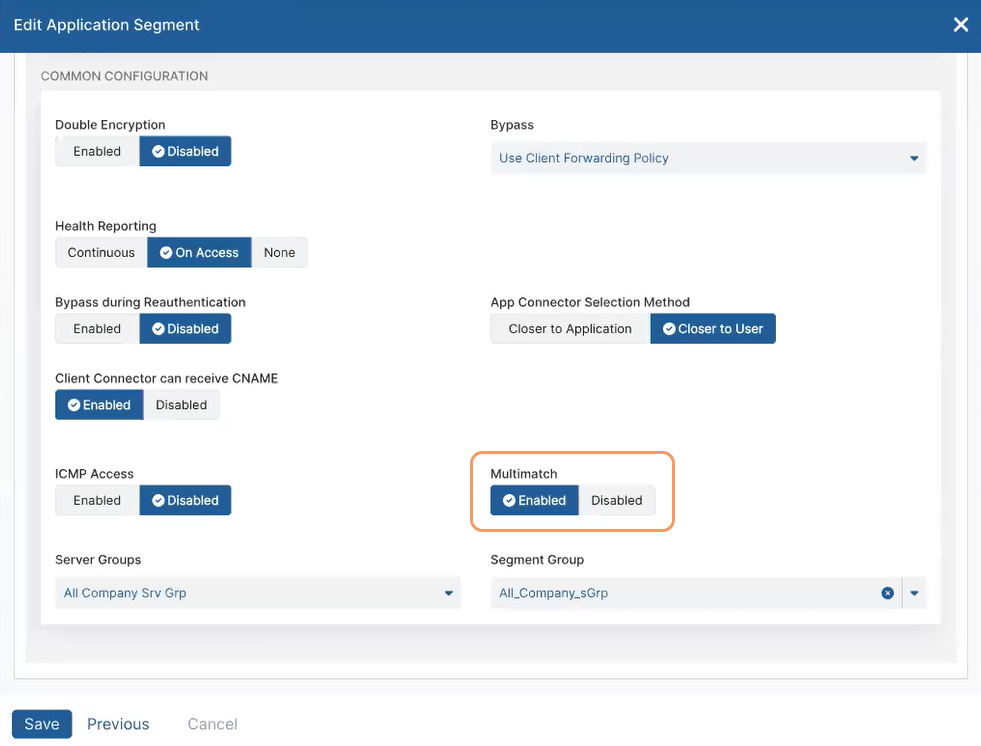Select Disabled for Double Encryption
The width and height of the screenshot is (981, 746).
click(185, 152)
